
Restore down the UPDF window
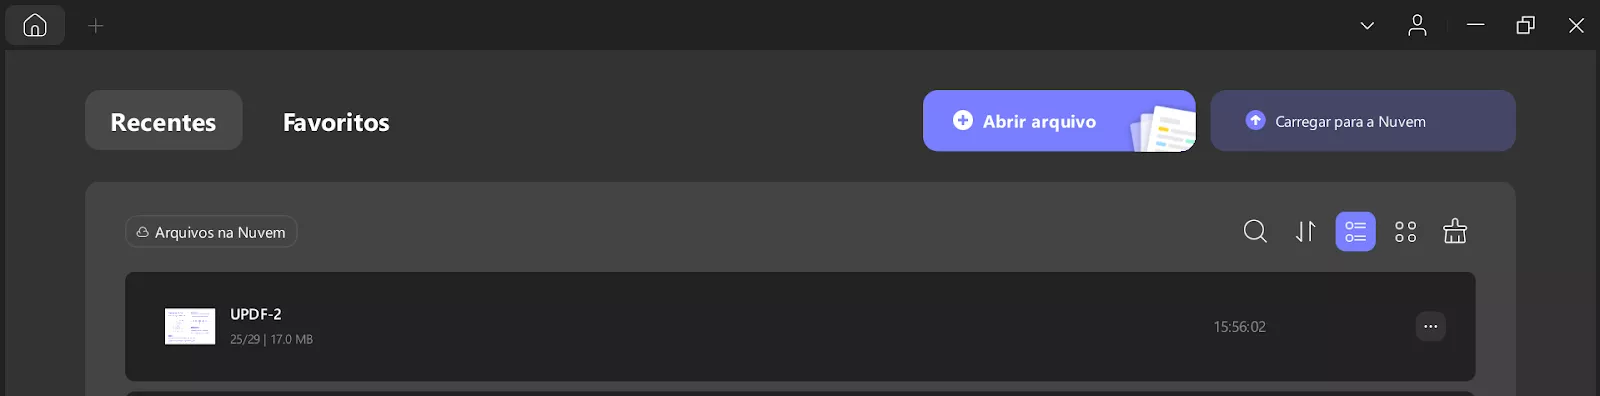[1526, 26]
